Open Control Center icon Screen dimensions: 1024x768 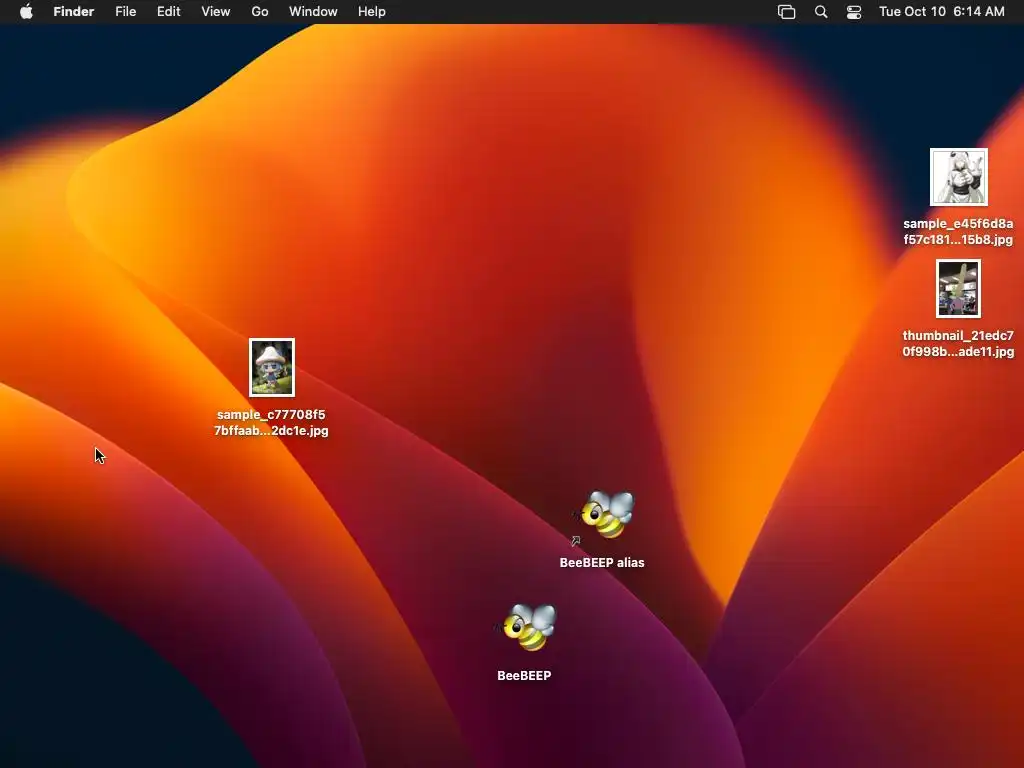[x=854, y=12]
